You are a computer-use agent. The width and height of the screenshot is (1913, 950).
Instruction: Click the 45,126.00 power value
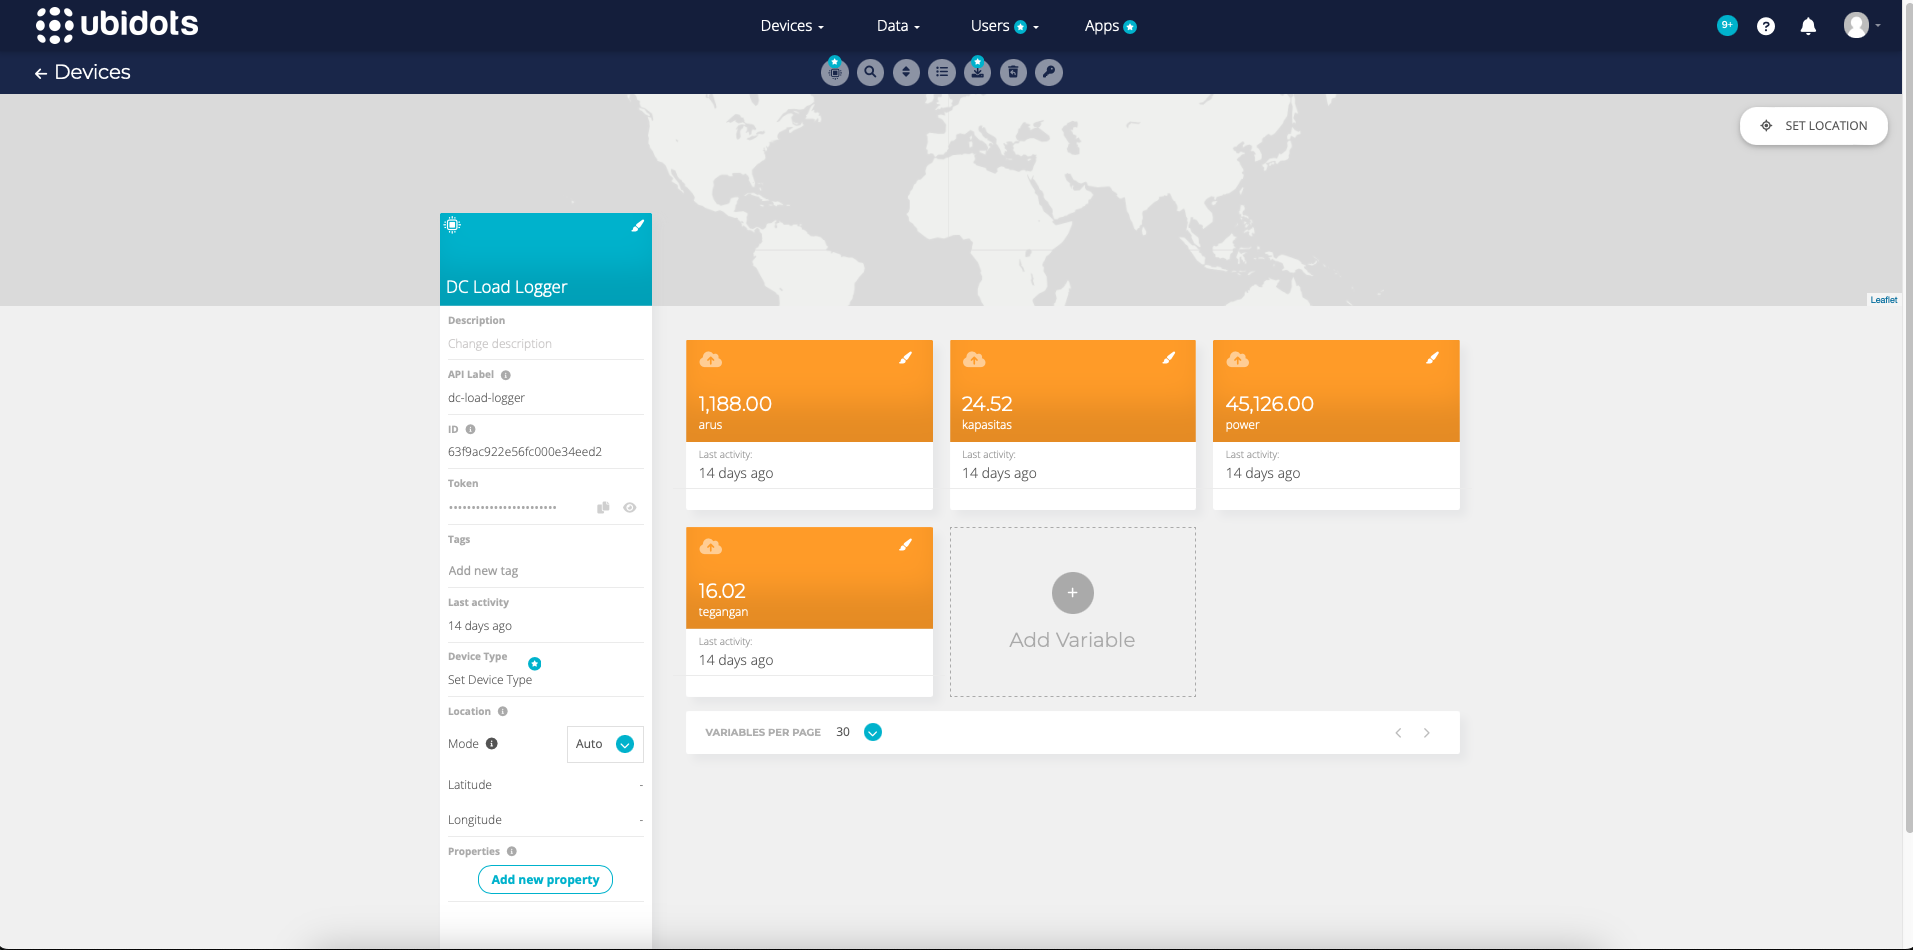tap(1270, 404)
